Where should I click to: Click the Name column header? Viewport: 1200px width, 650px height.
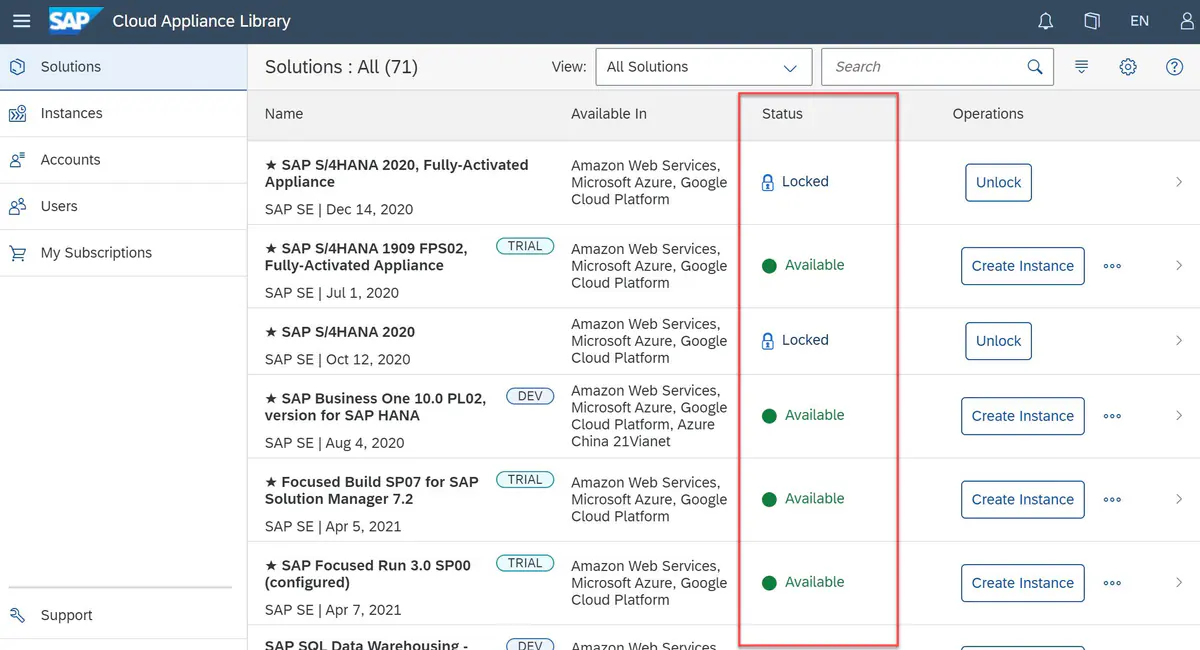pyautogui.click(x=284, y=114)
